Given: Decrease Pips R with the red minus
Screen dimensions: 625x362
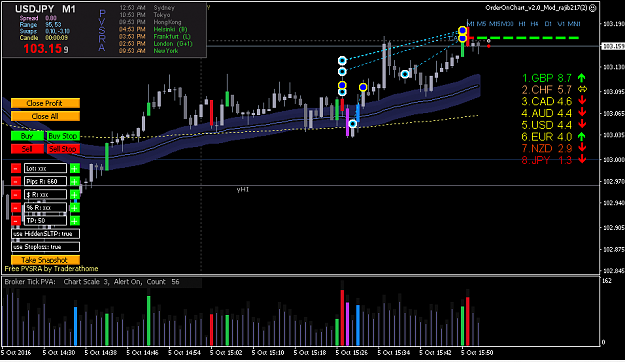Looking at the screenshot, I should (x=16, y=181).
